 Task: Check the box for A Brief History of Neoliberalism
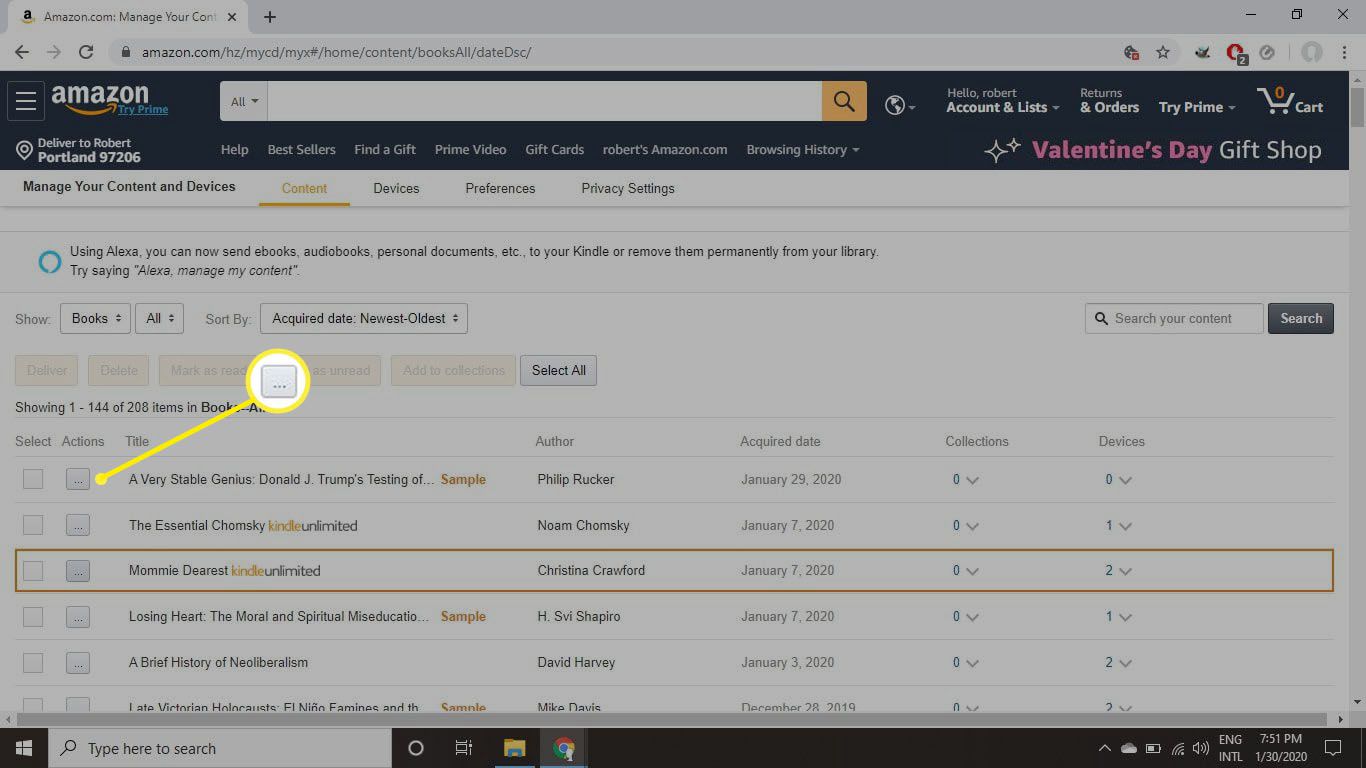33,662
